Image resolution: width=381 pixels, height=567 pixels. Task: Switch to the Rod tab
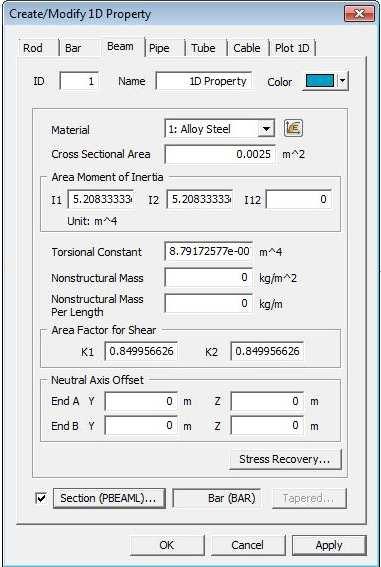(33, 48)
